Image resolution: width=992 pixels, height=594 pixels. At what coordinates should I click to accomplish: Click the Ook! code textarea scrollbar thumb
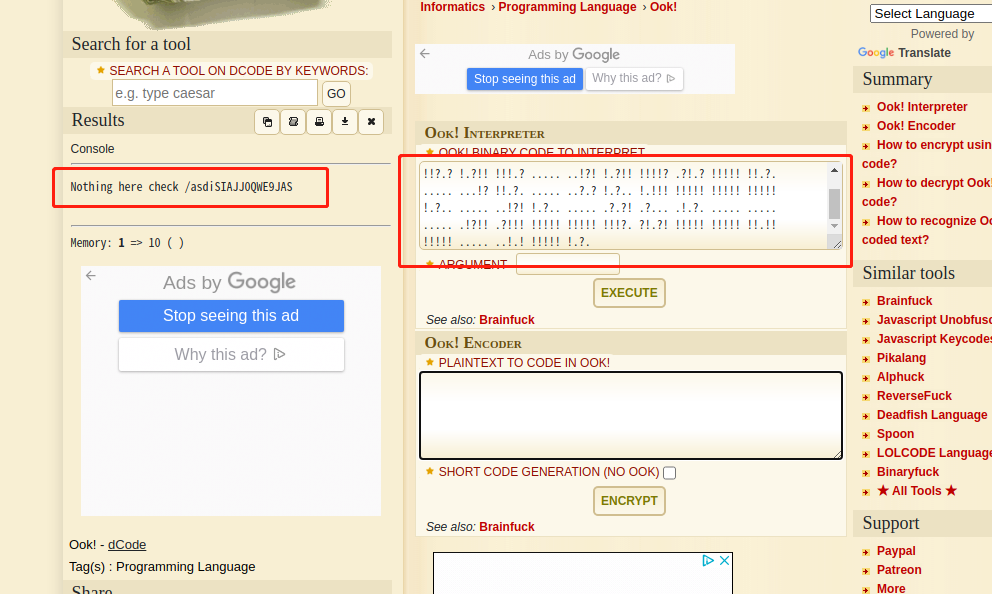tap(834, 204)
